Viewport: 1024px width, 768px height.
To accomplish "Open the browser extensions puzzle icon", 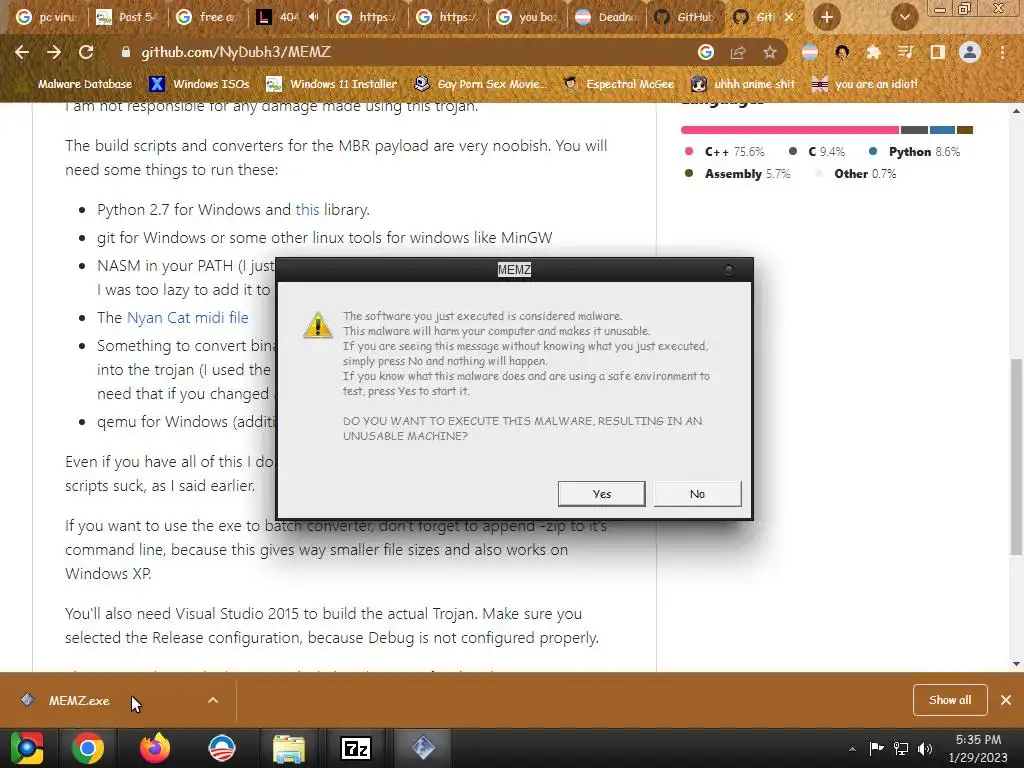I will pyautogui.click(x=873, y=52).
